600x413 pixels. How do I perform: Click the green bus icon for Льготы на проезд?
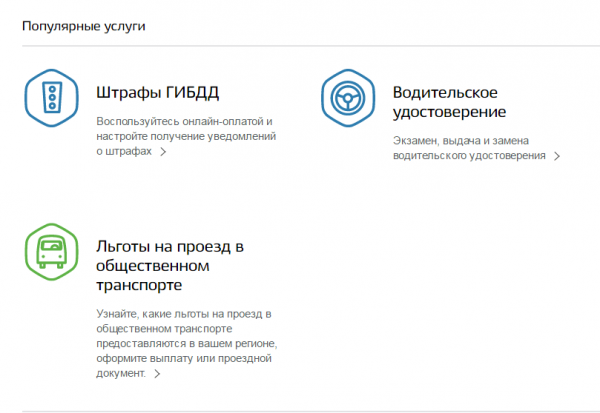52,252
